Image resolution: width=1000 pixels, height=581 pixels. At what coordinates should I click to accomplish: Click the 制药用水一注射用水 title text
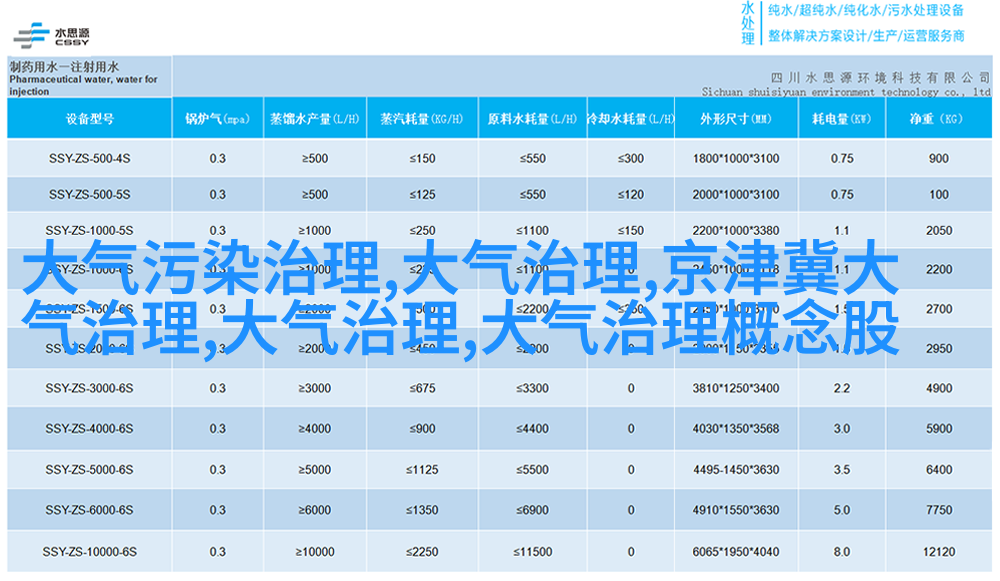click(x=64, y=66)
